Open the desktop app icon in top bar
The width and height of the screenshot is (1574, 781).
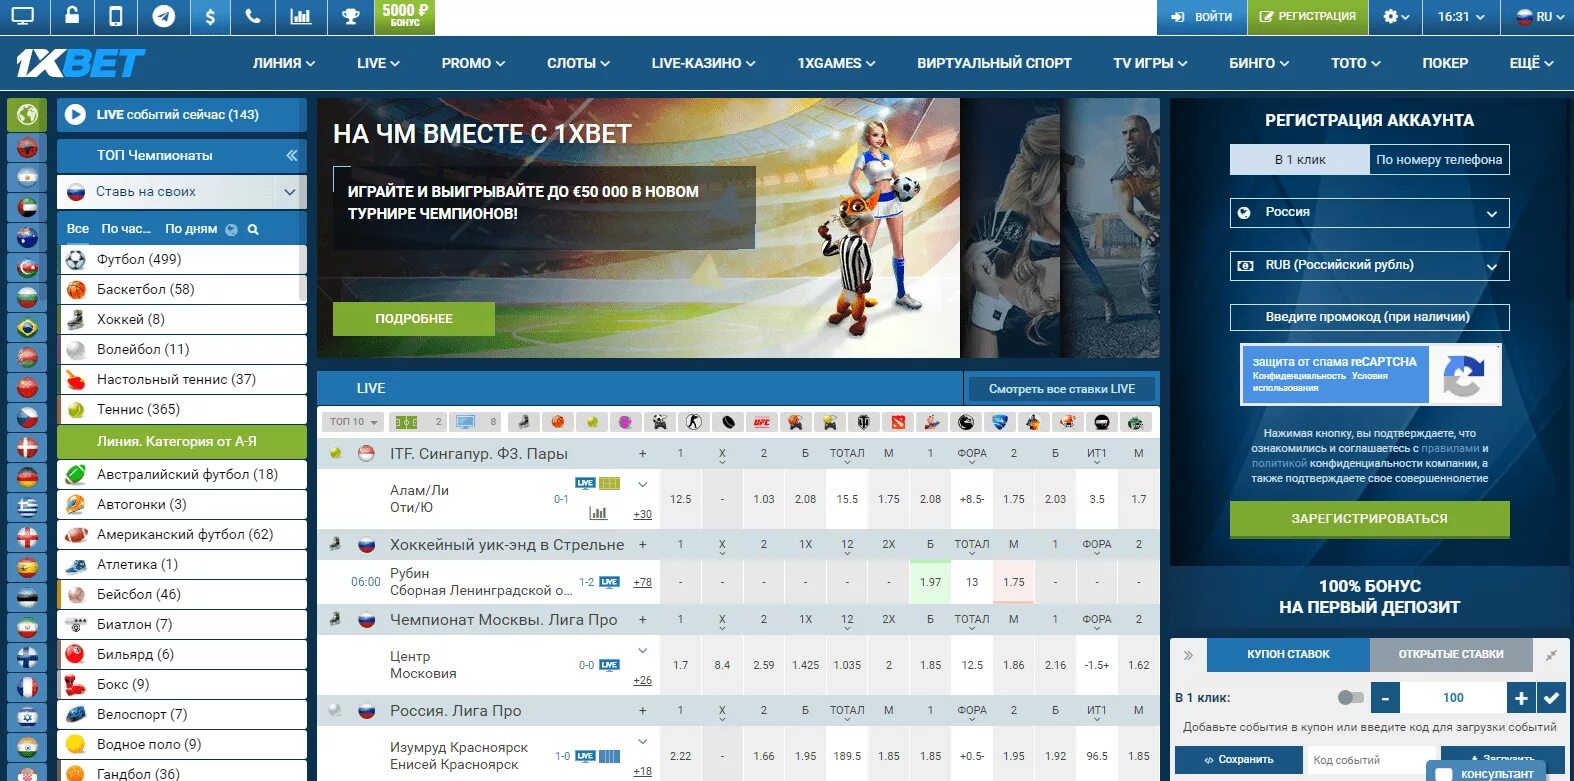23,17
